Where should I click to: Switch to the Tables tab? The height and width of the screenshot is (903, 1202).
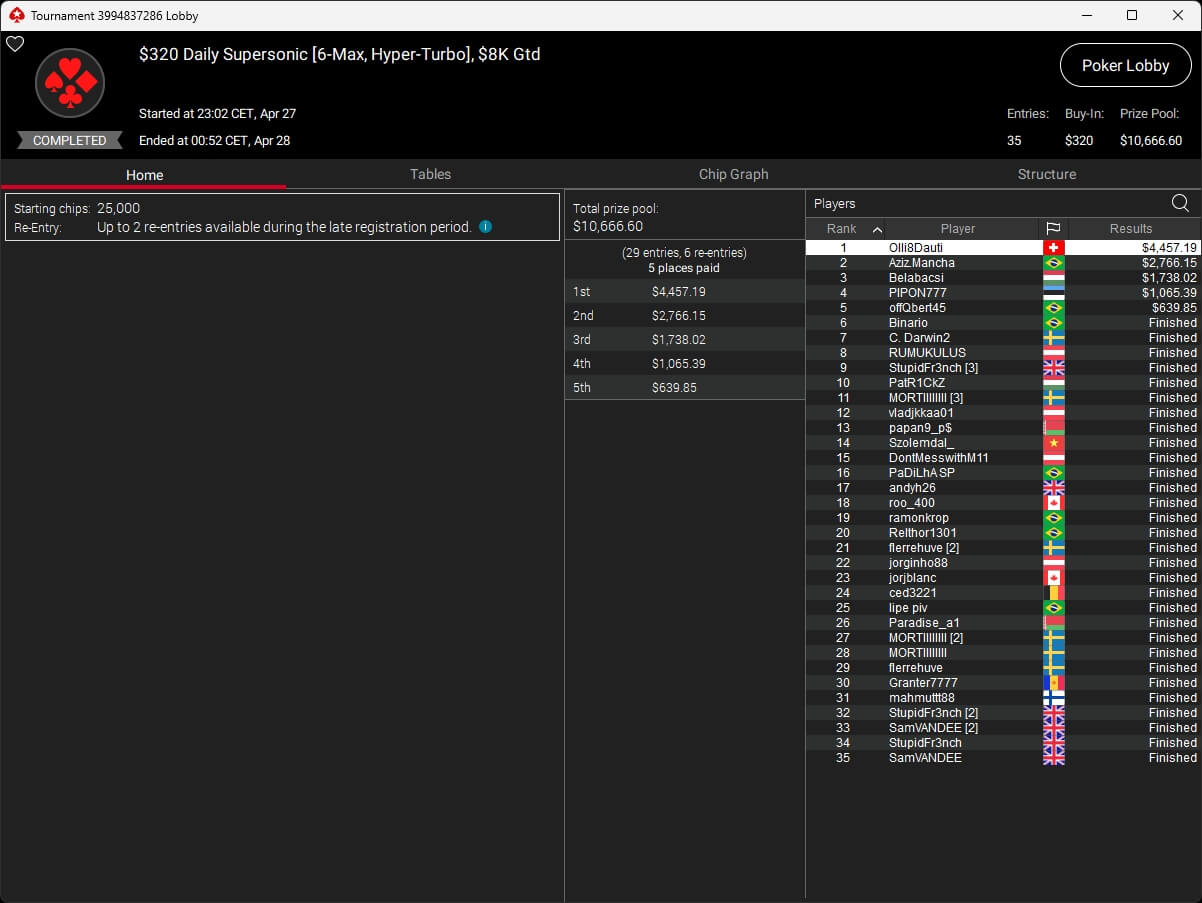pyautogui.click(x=430, y=174)
